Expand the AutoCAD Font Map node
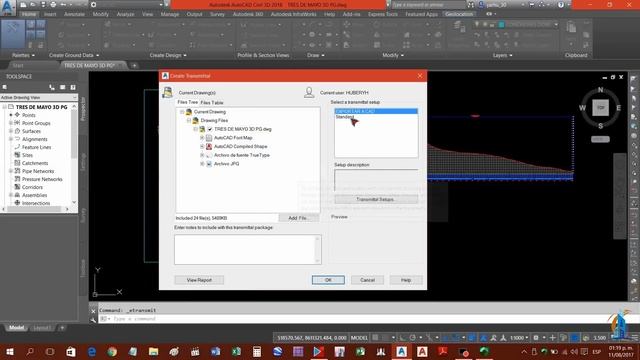Viewport: 640px width, 360px height. (202, 138)
